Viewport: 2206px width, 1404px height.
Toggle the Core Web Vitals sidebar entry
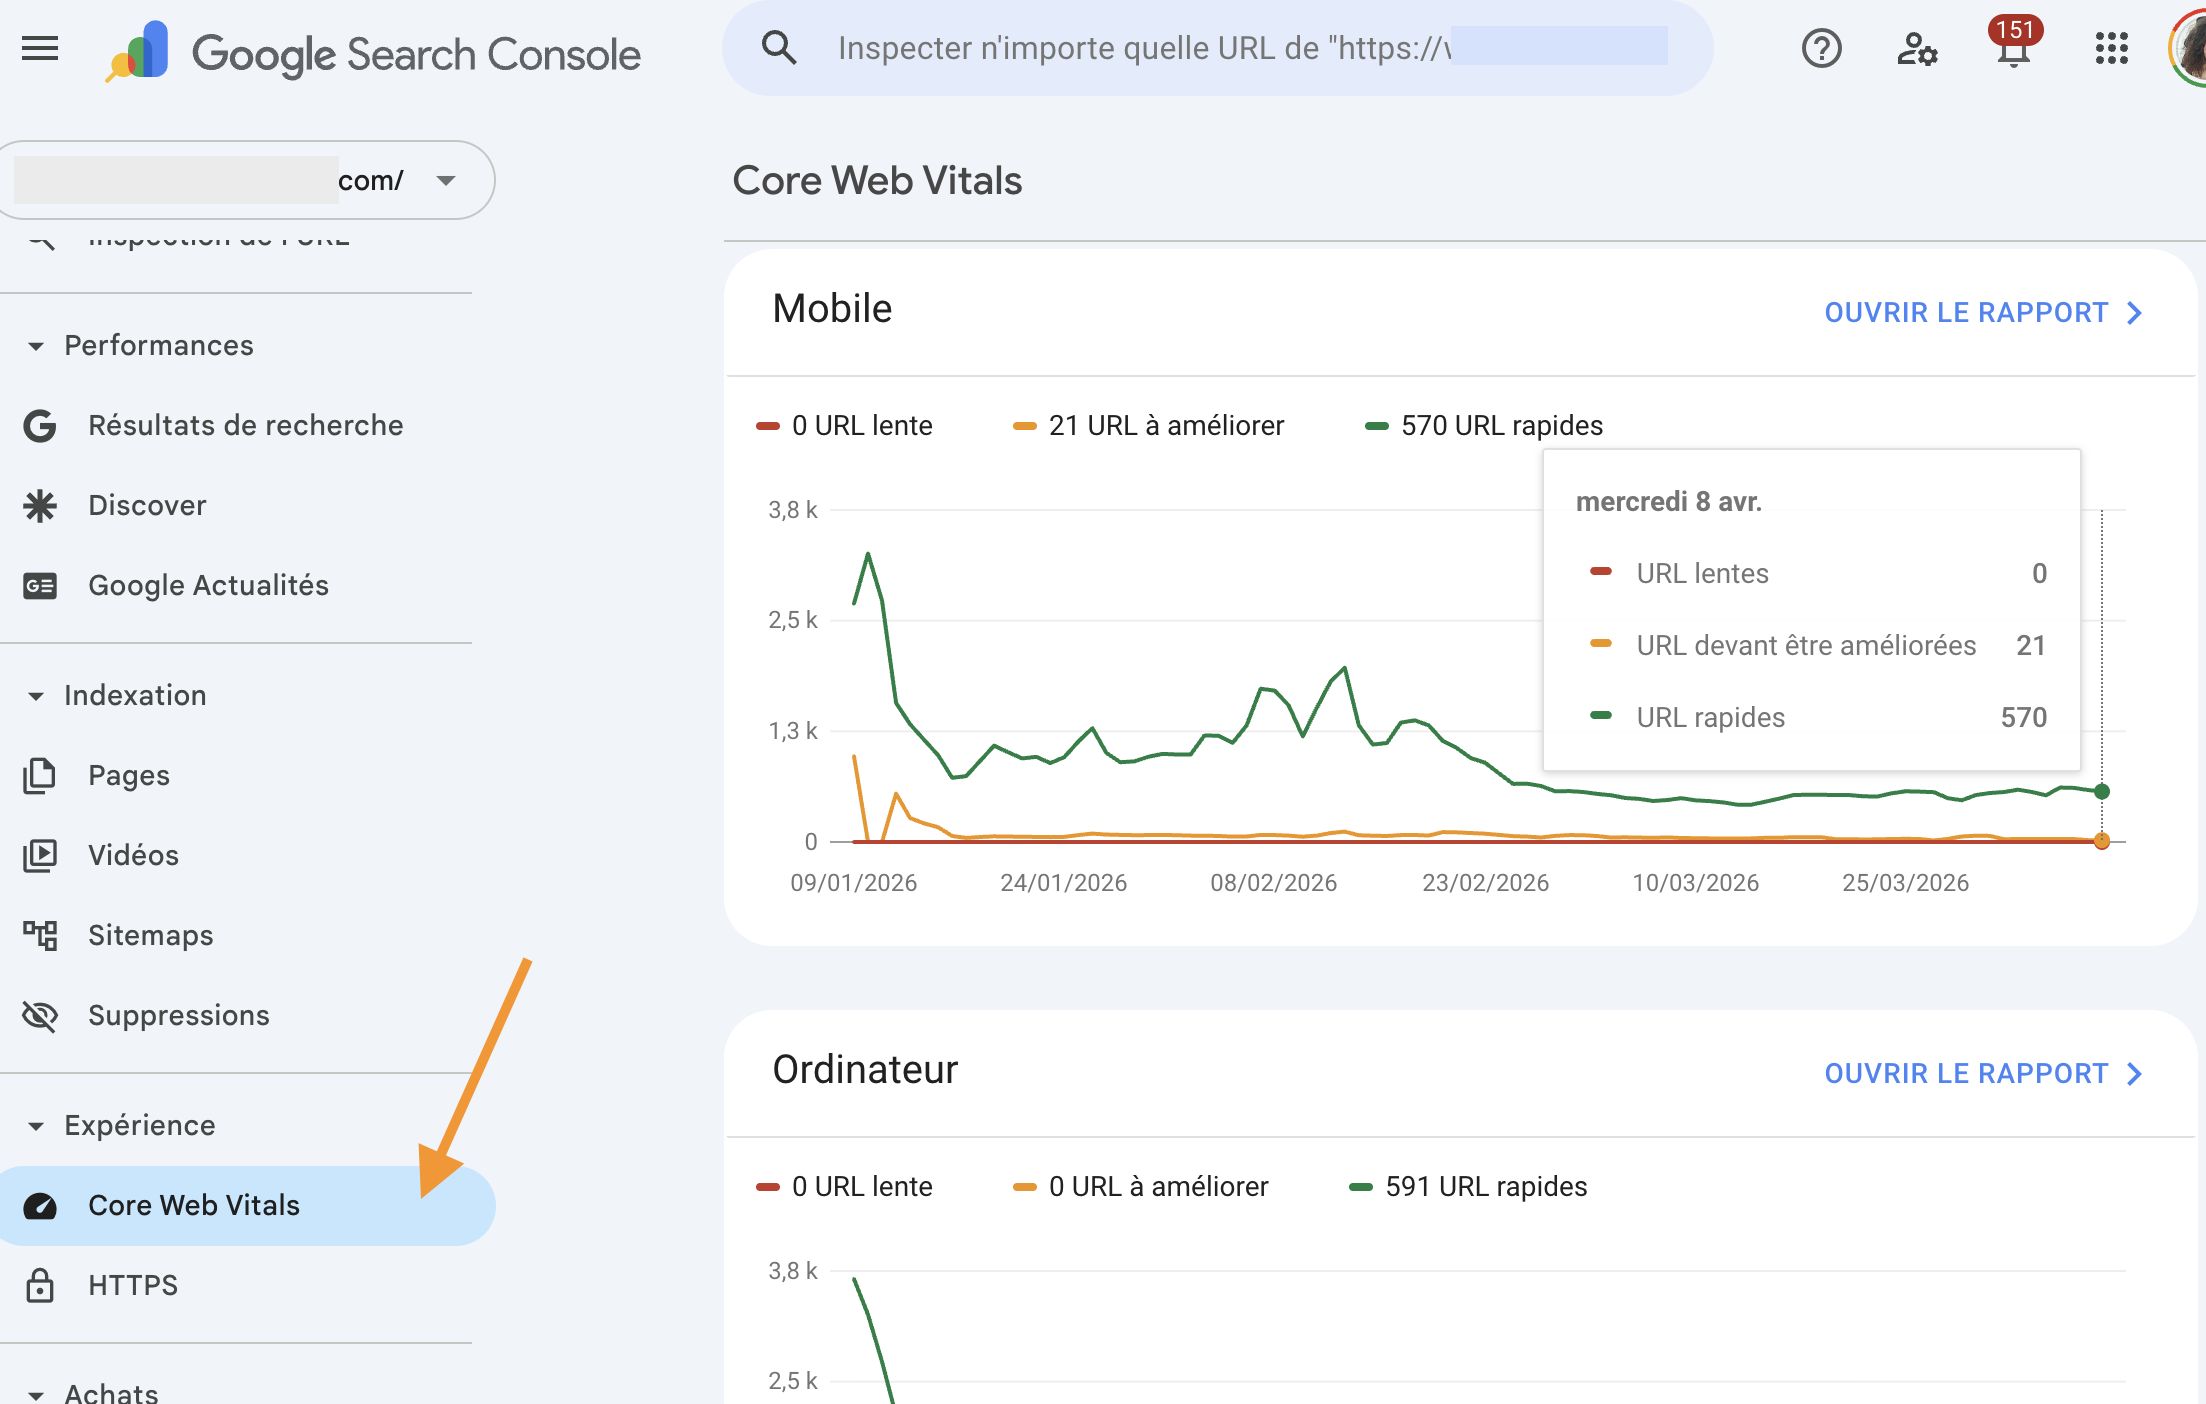pos(193,1205)
